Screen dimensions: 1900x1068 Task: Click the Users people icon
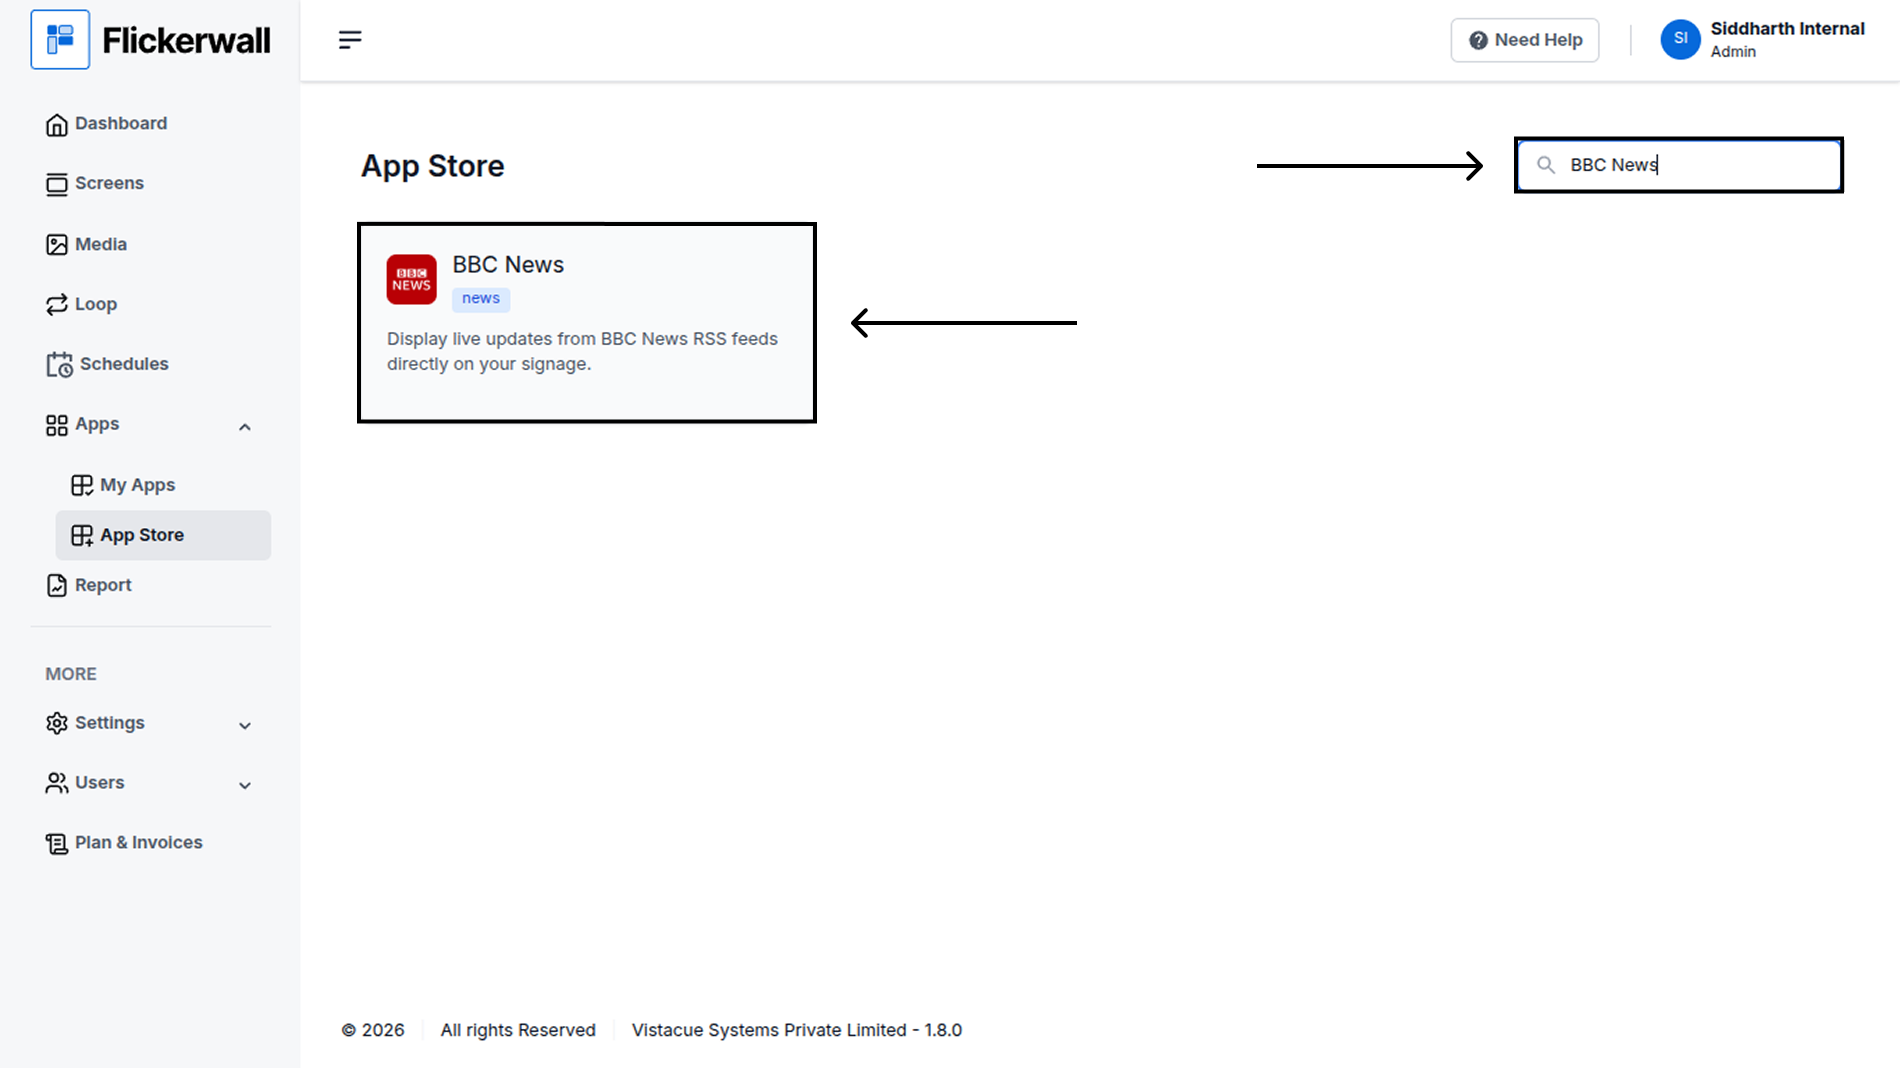[57, 783]
